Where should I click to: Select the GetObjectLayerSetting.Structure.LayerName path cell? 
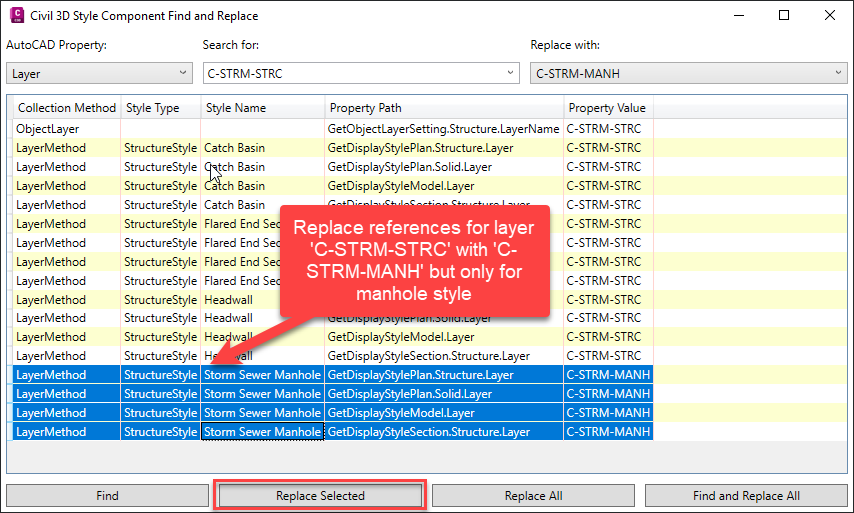point(444,129)
